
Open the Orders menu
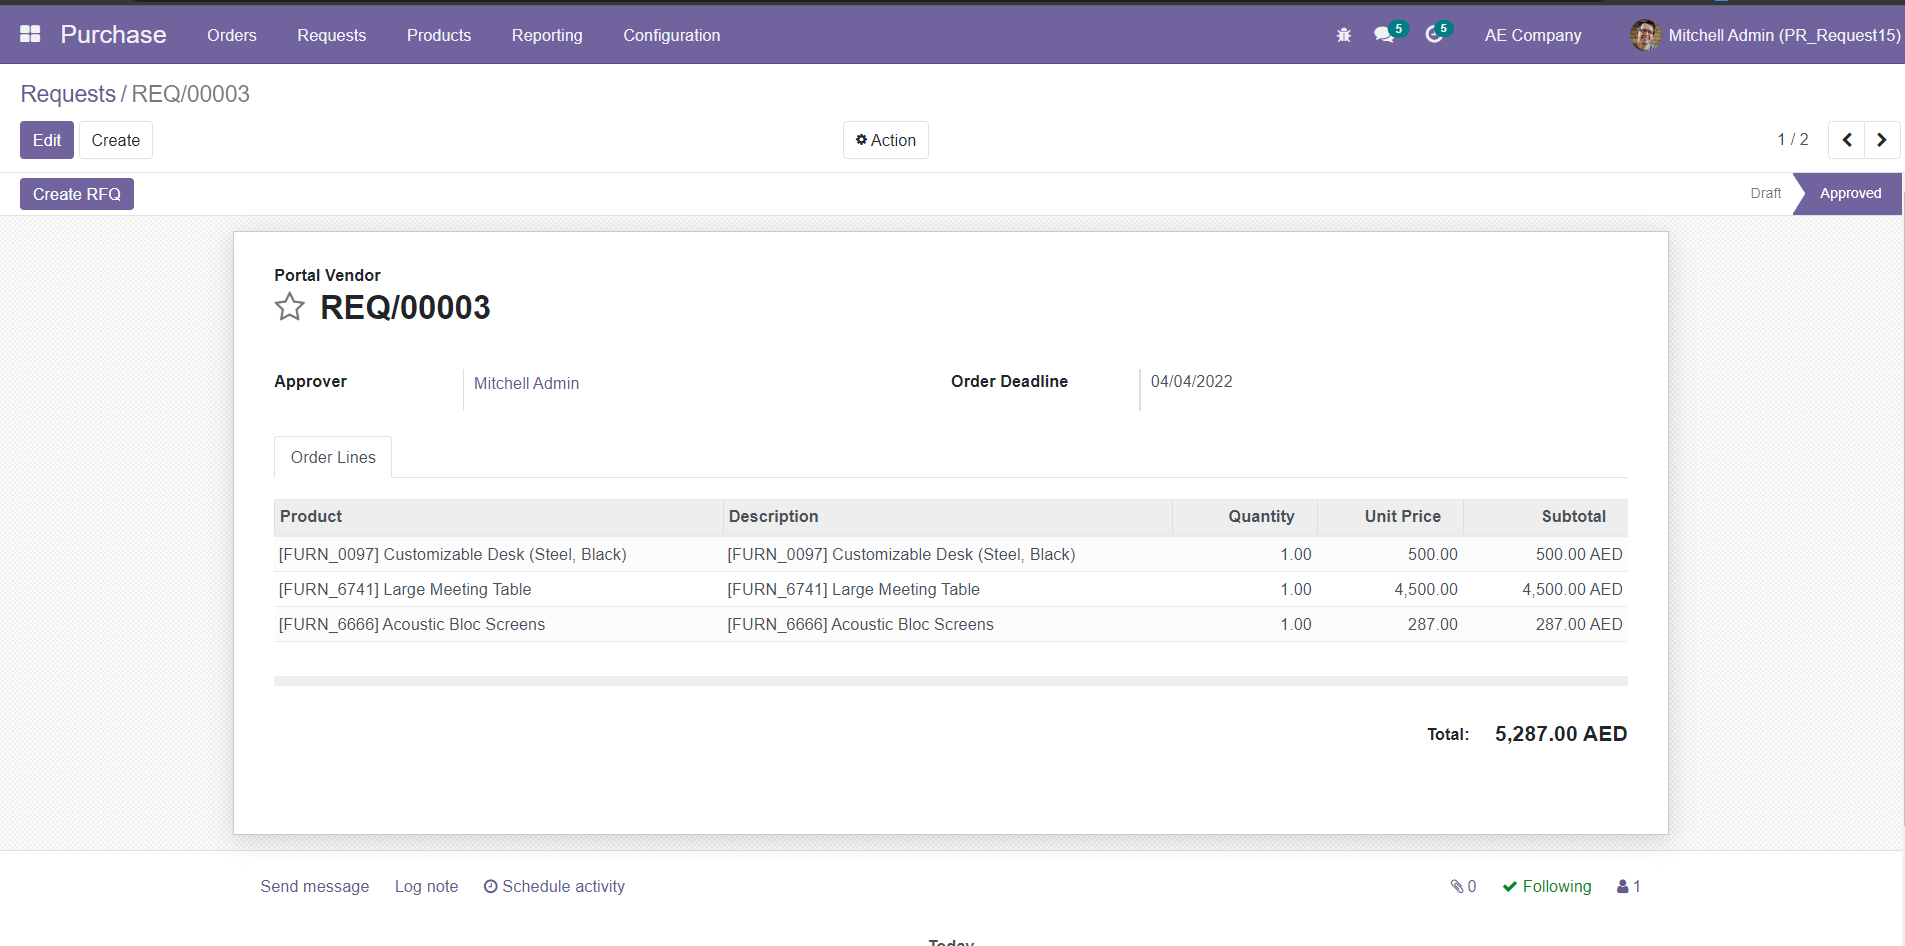point(231,35)
